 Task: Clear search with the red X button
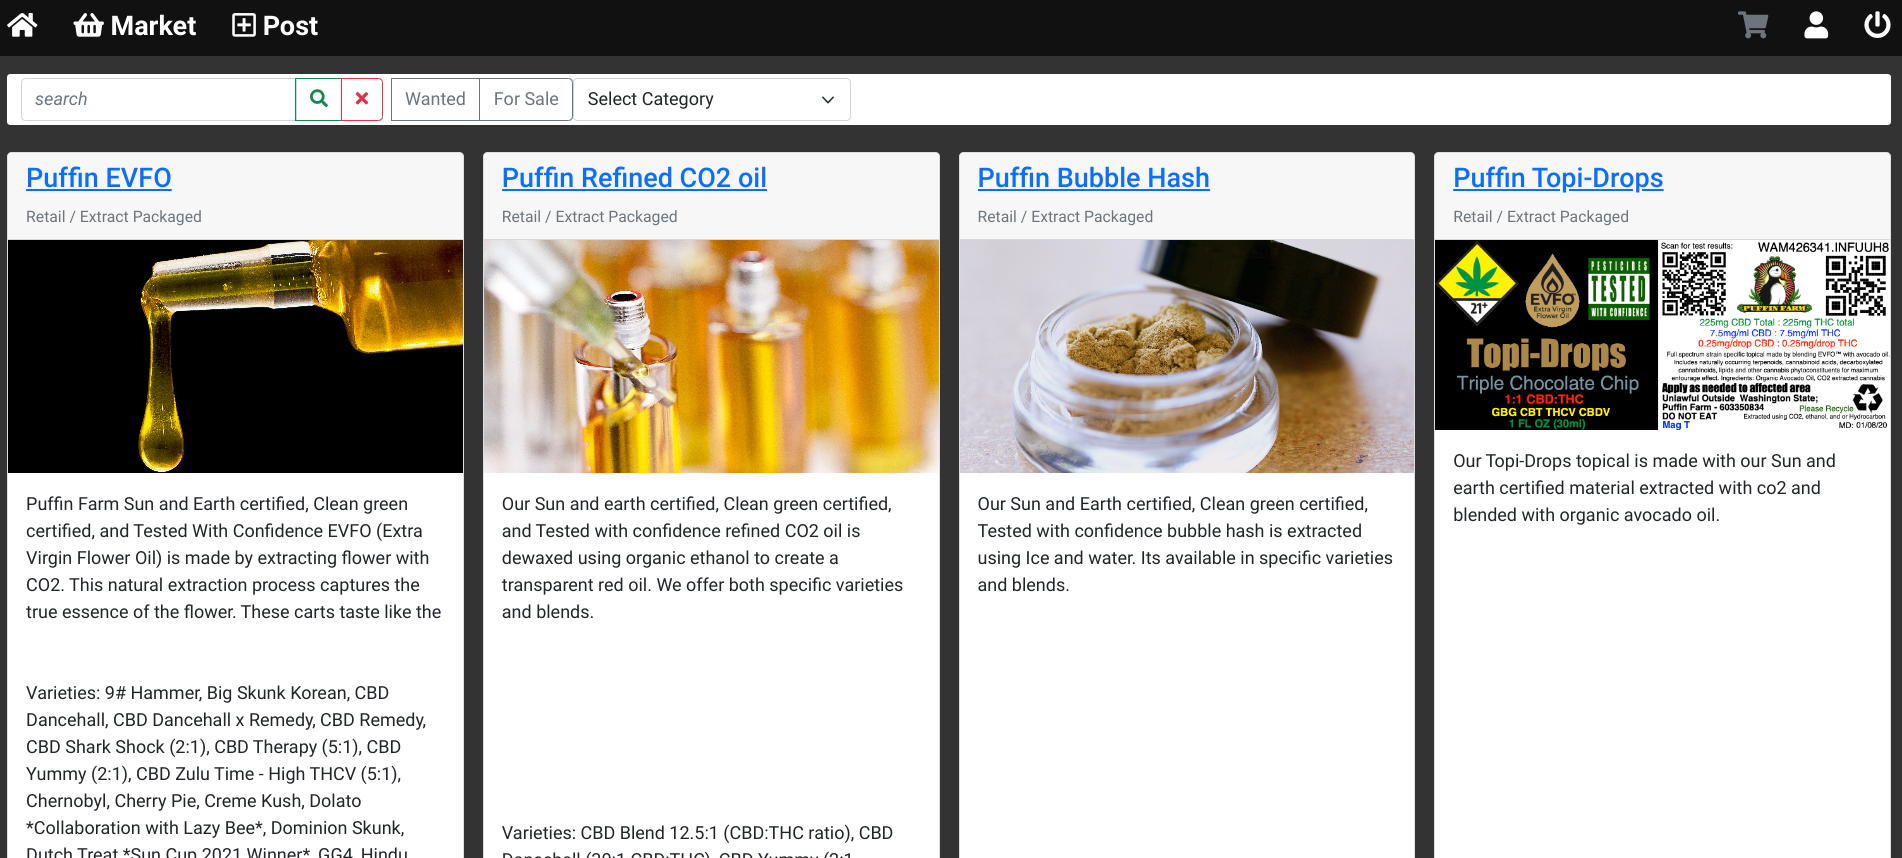362,99
